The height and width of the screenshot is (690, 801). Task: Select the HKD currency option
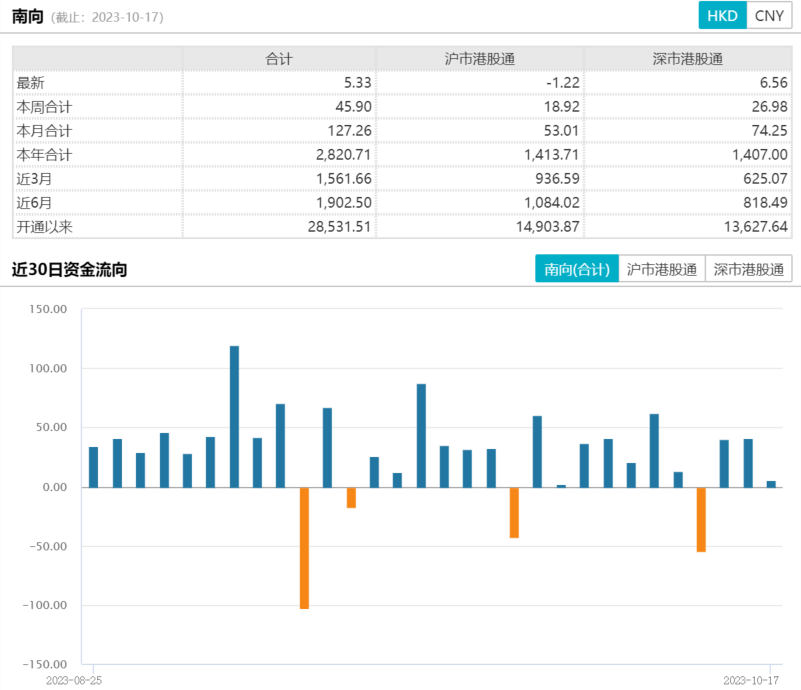point(721,16)
